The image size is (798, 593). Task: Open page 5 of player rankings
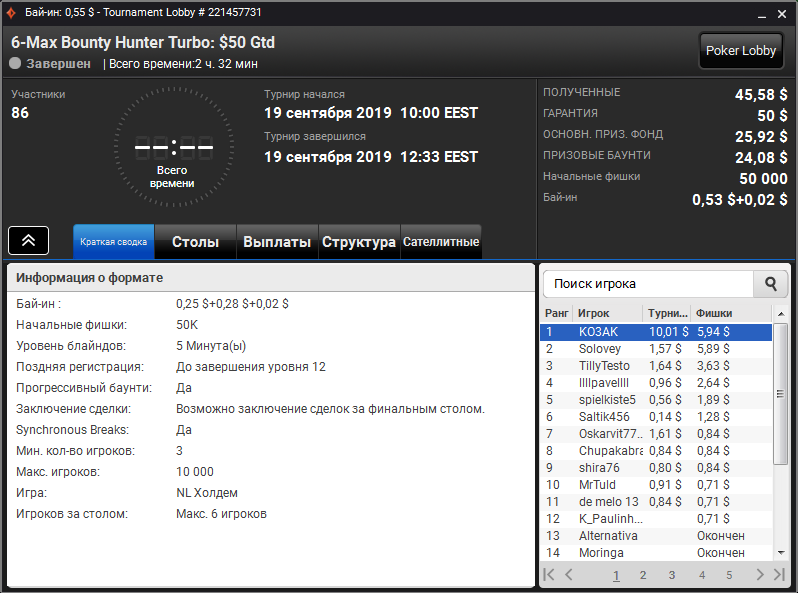coord(729,575)
